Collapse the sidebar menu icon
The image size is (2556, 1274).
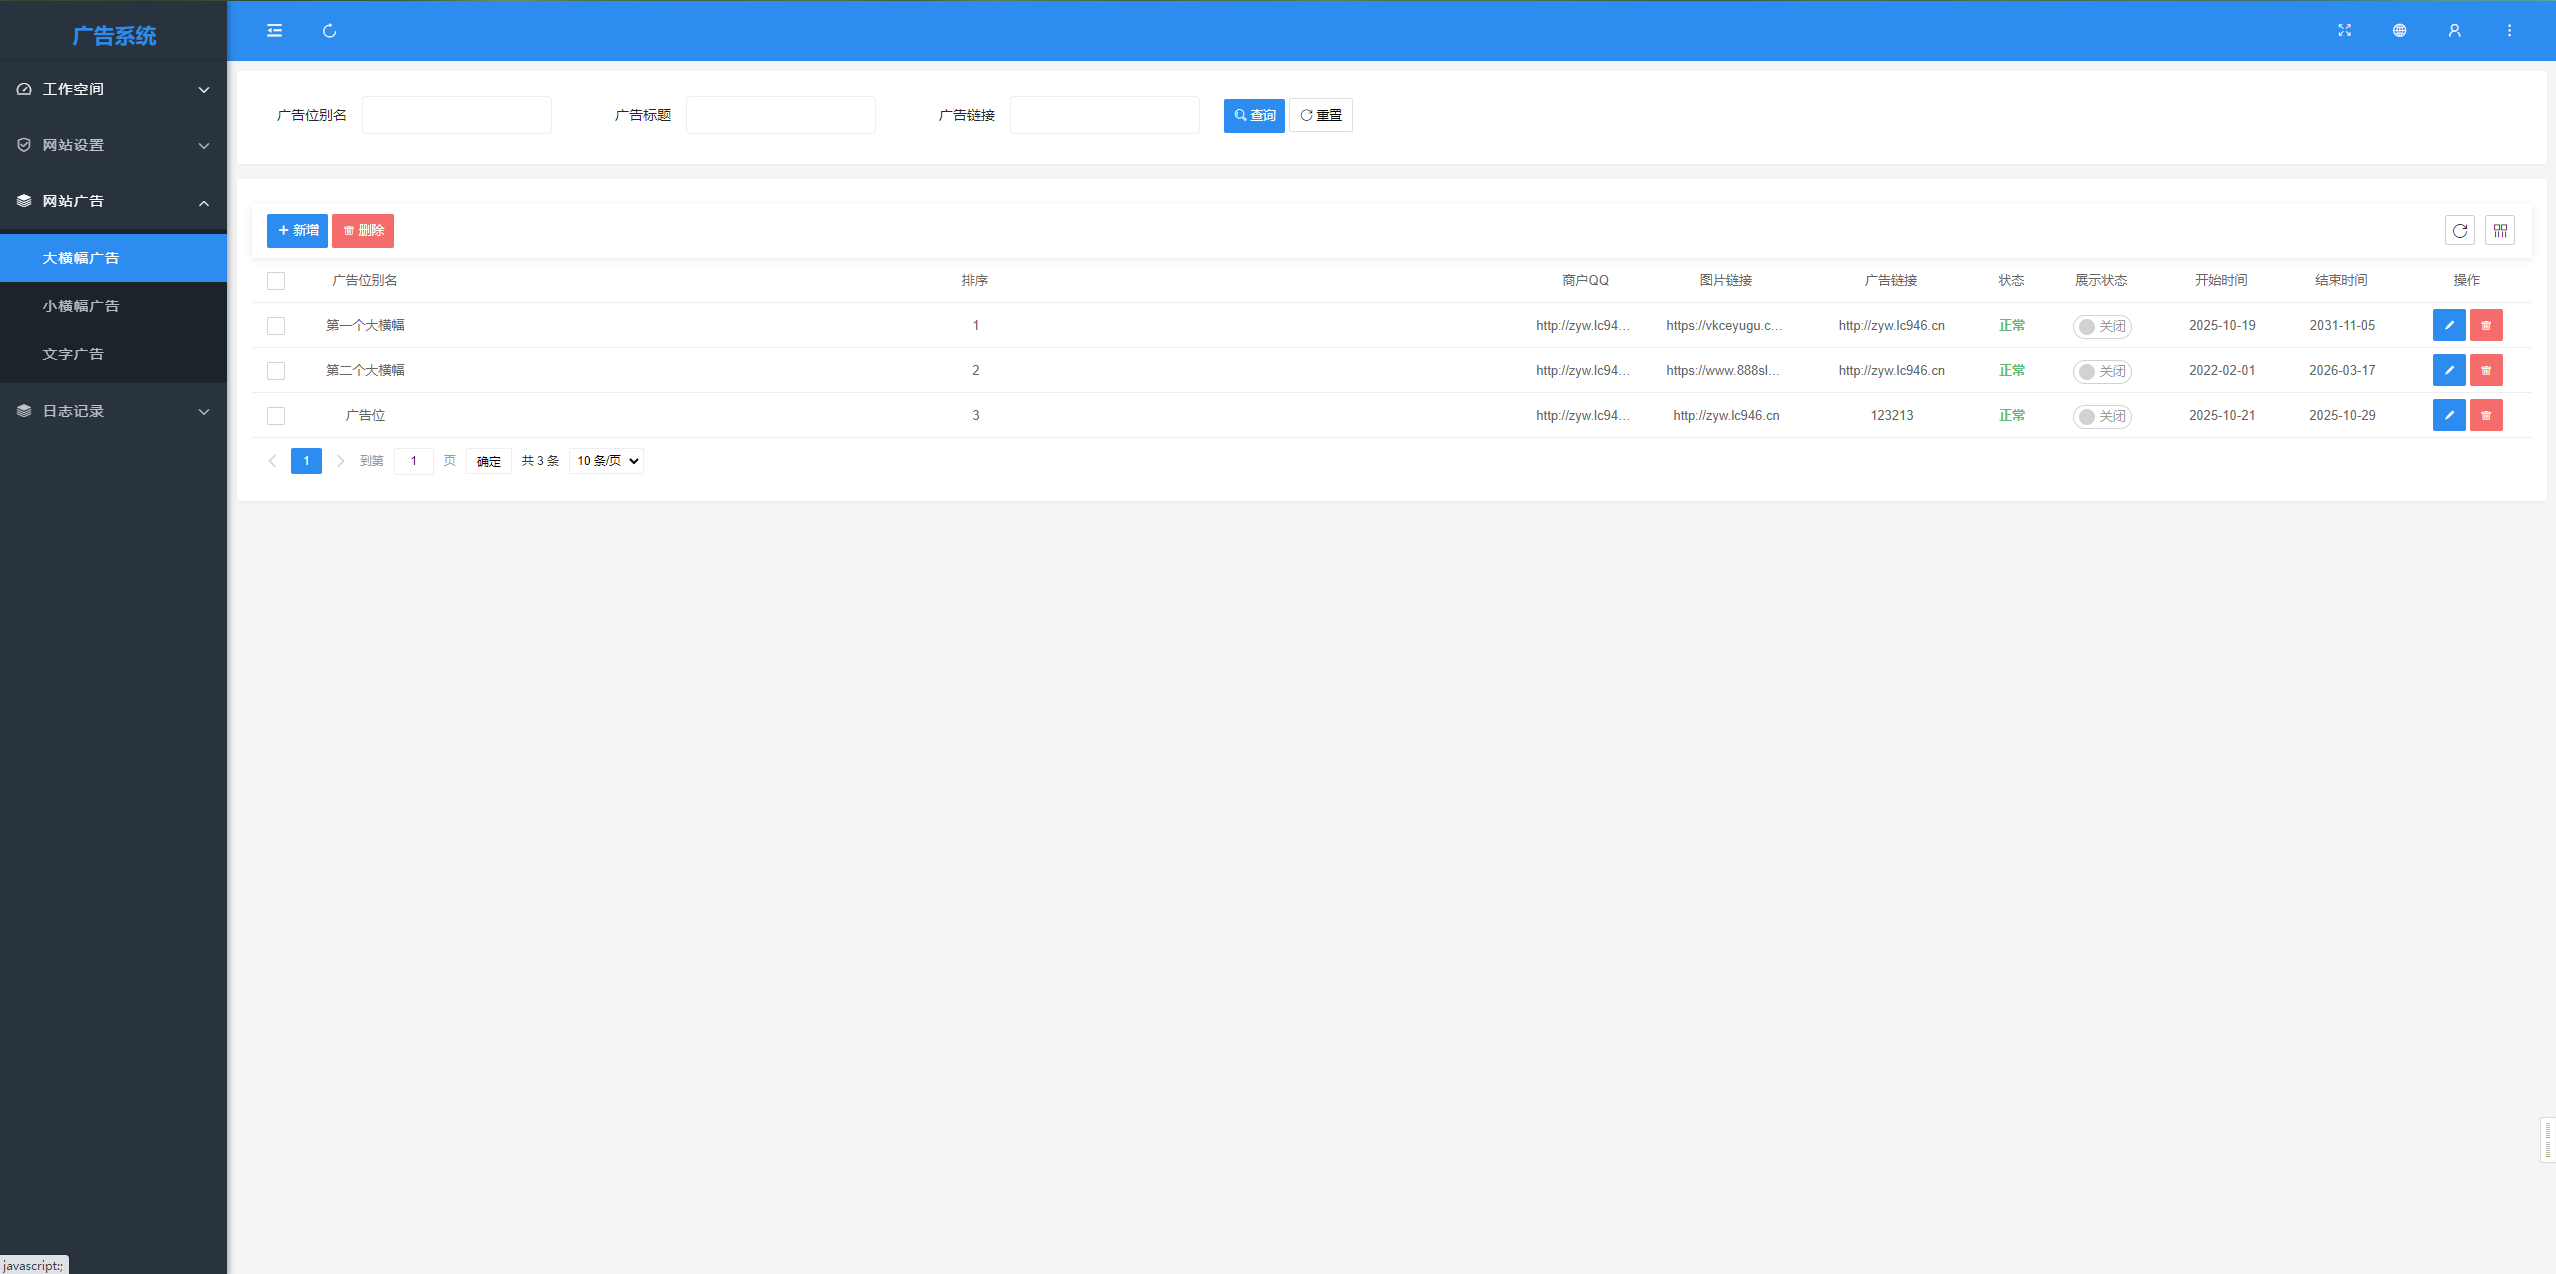click(274, 31)
